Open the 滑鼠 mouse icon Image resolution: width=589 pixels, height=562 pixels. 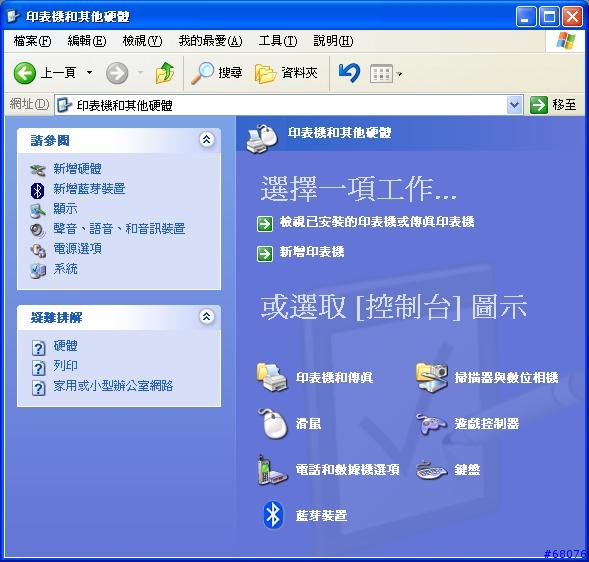point(273,424)
